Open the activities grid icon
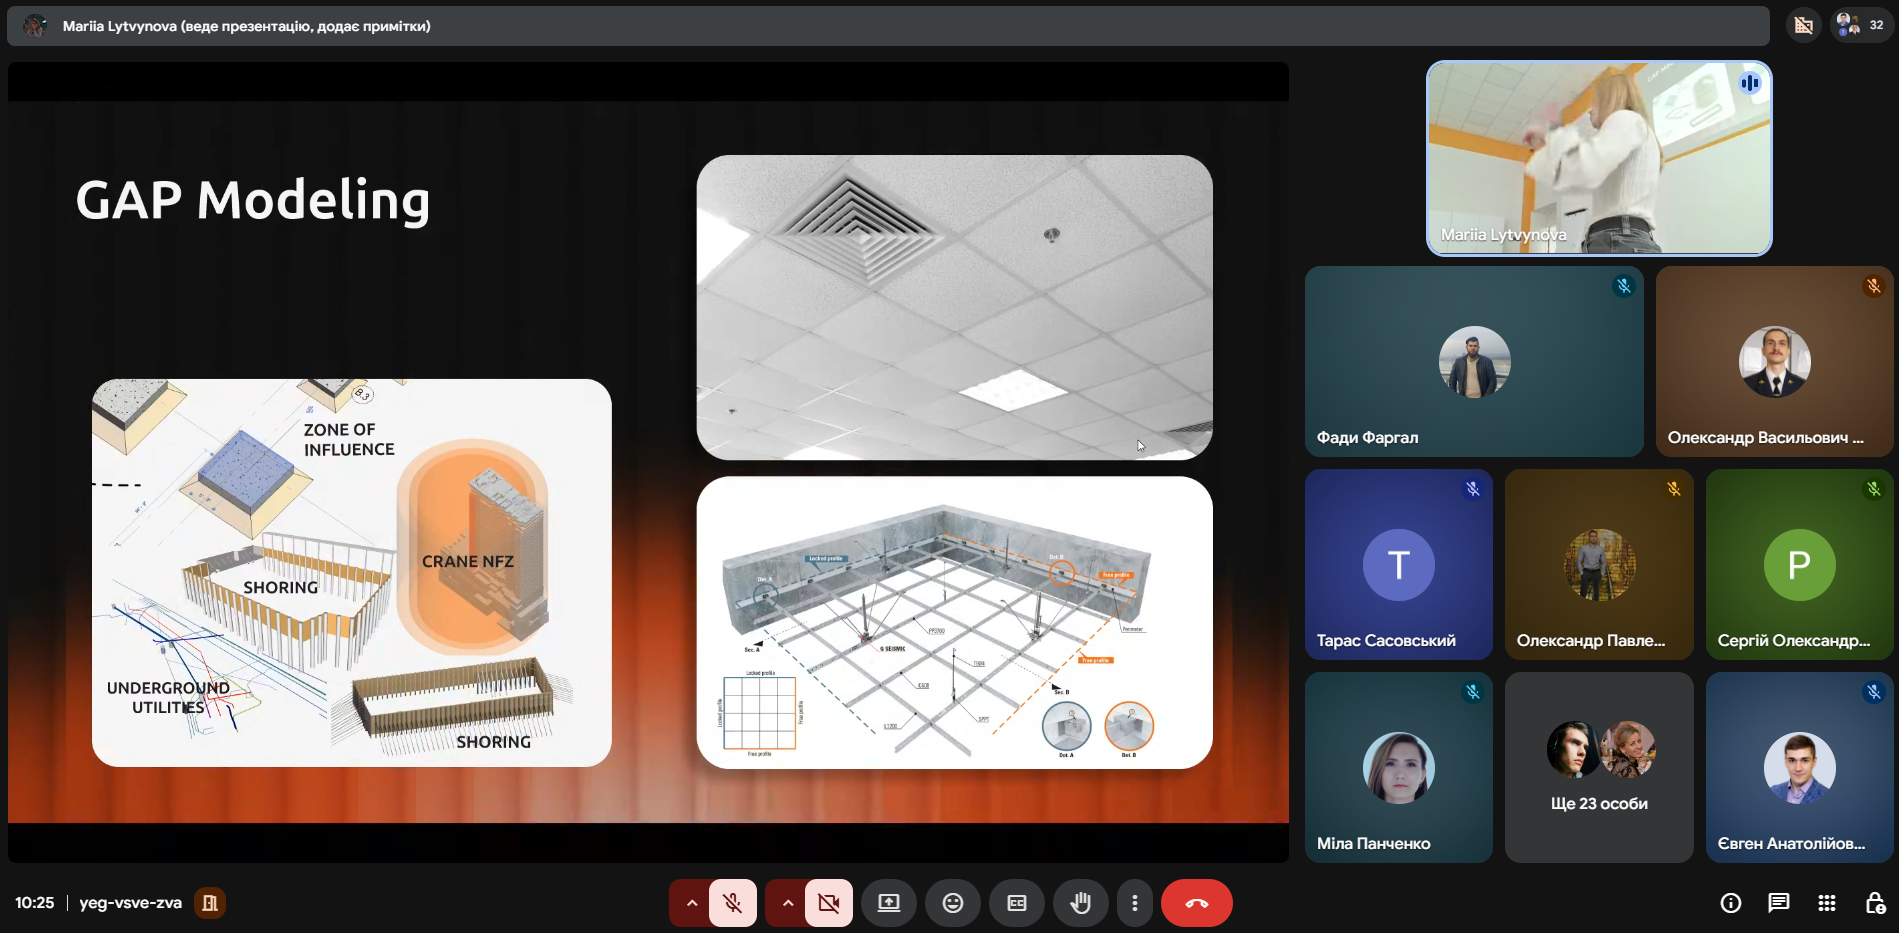The height and width of the screenshot is (933, 1899). tap(1827, 903)
